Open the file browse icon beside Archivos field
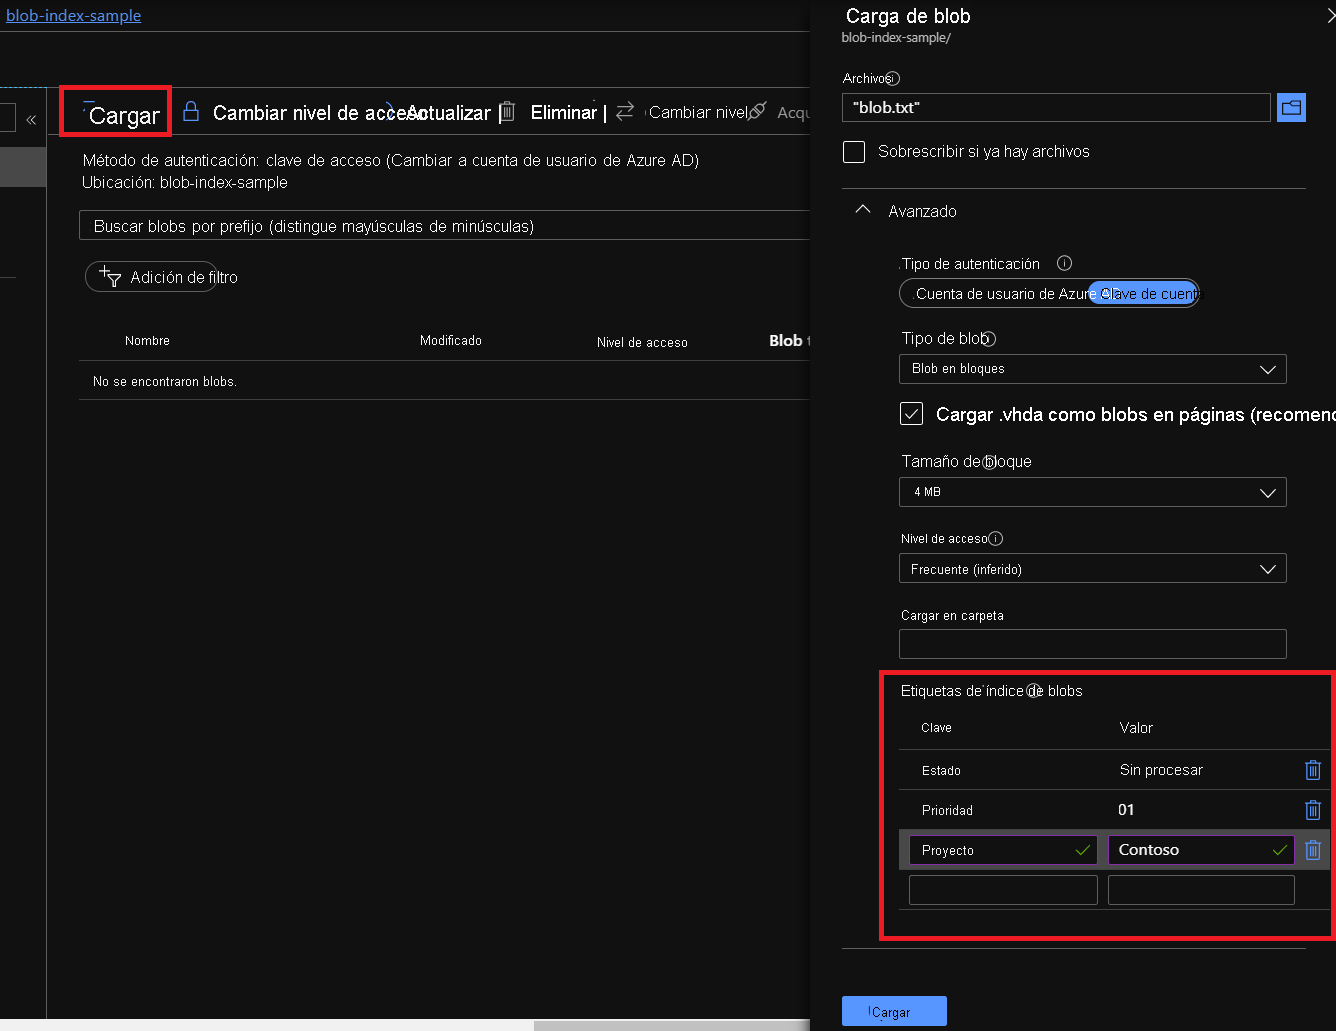Viewport: 1336px width, 1031px height. (1291, 107)
